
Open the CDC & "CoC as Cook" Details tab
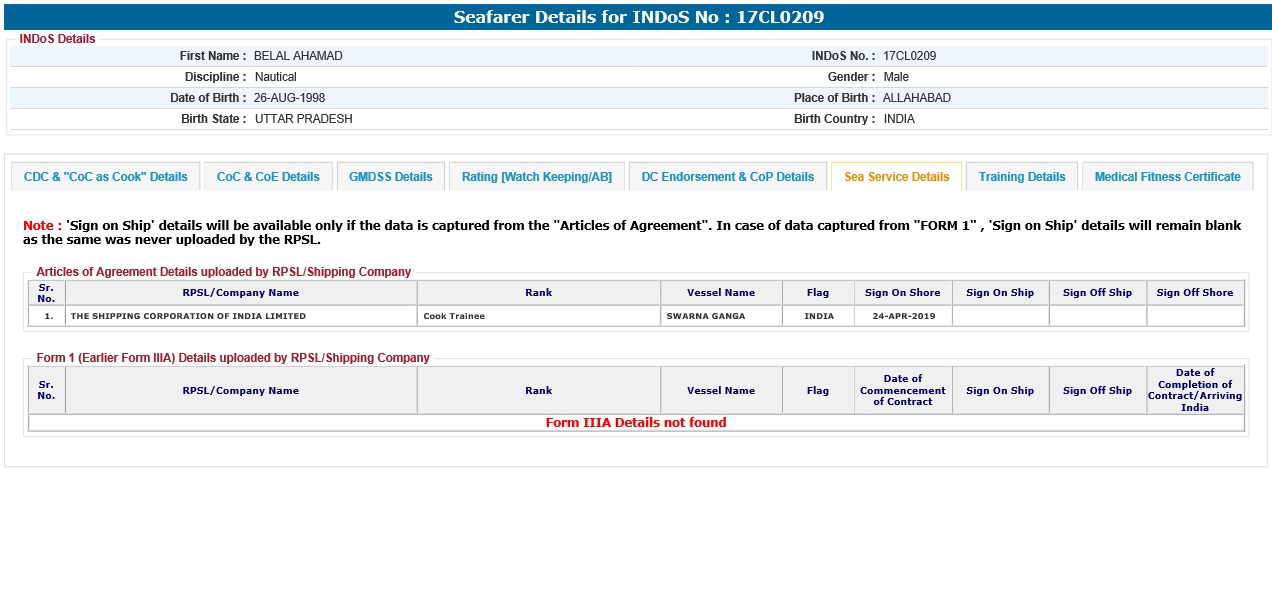point(105,177)
